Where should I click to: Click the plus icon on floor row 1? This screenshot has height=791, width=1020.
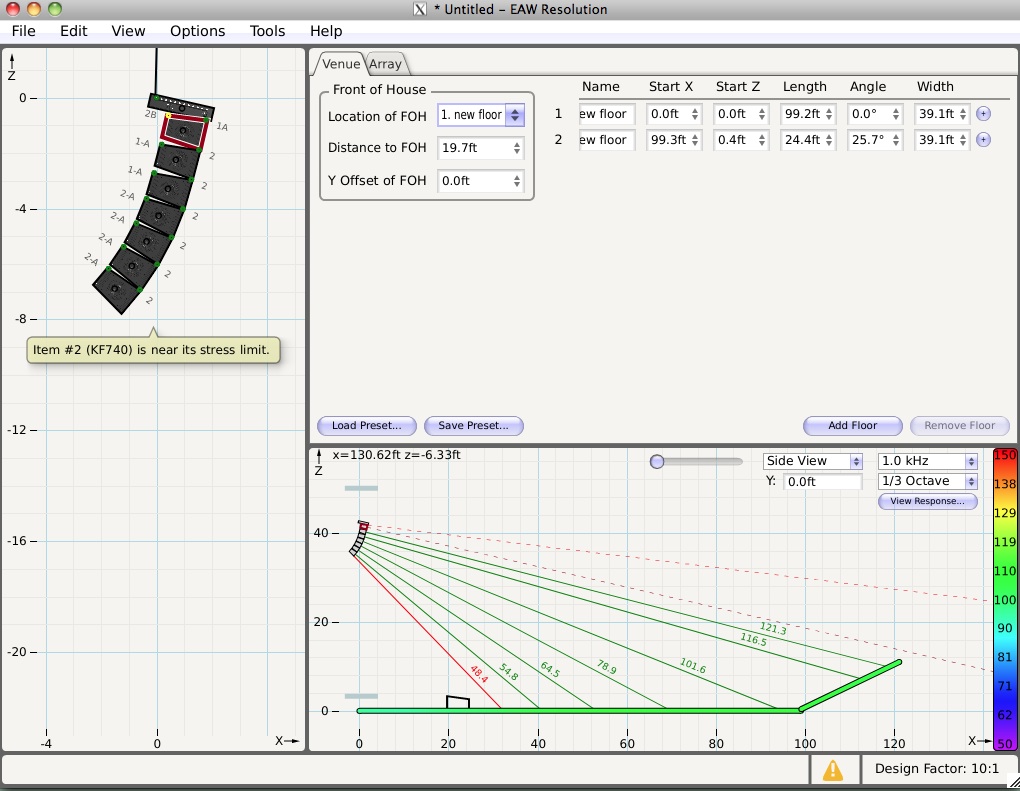983,114
